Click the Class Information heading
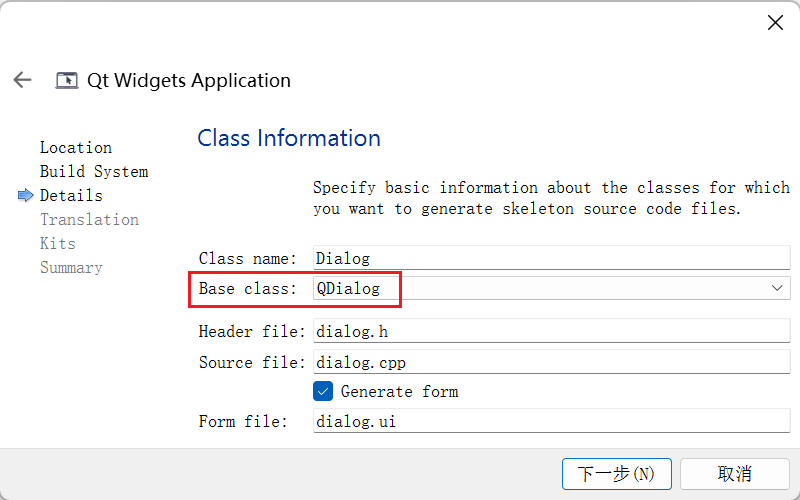This screenshot has width=800, height=500. click(289, 138)
